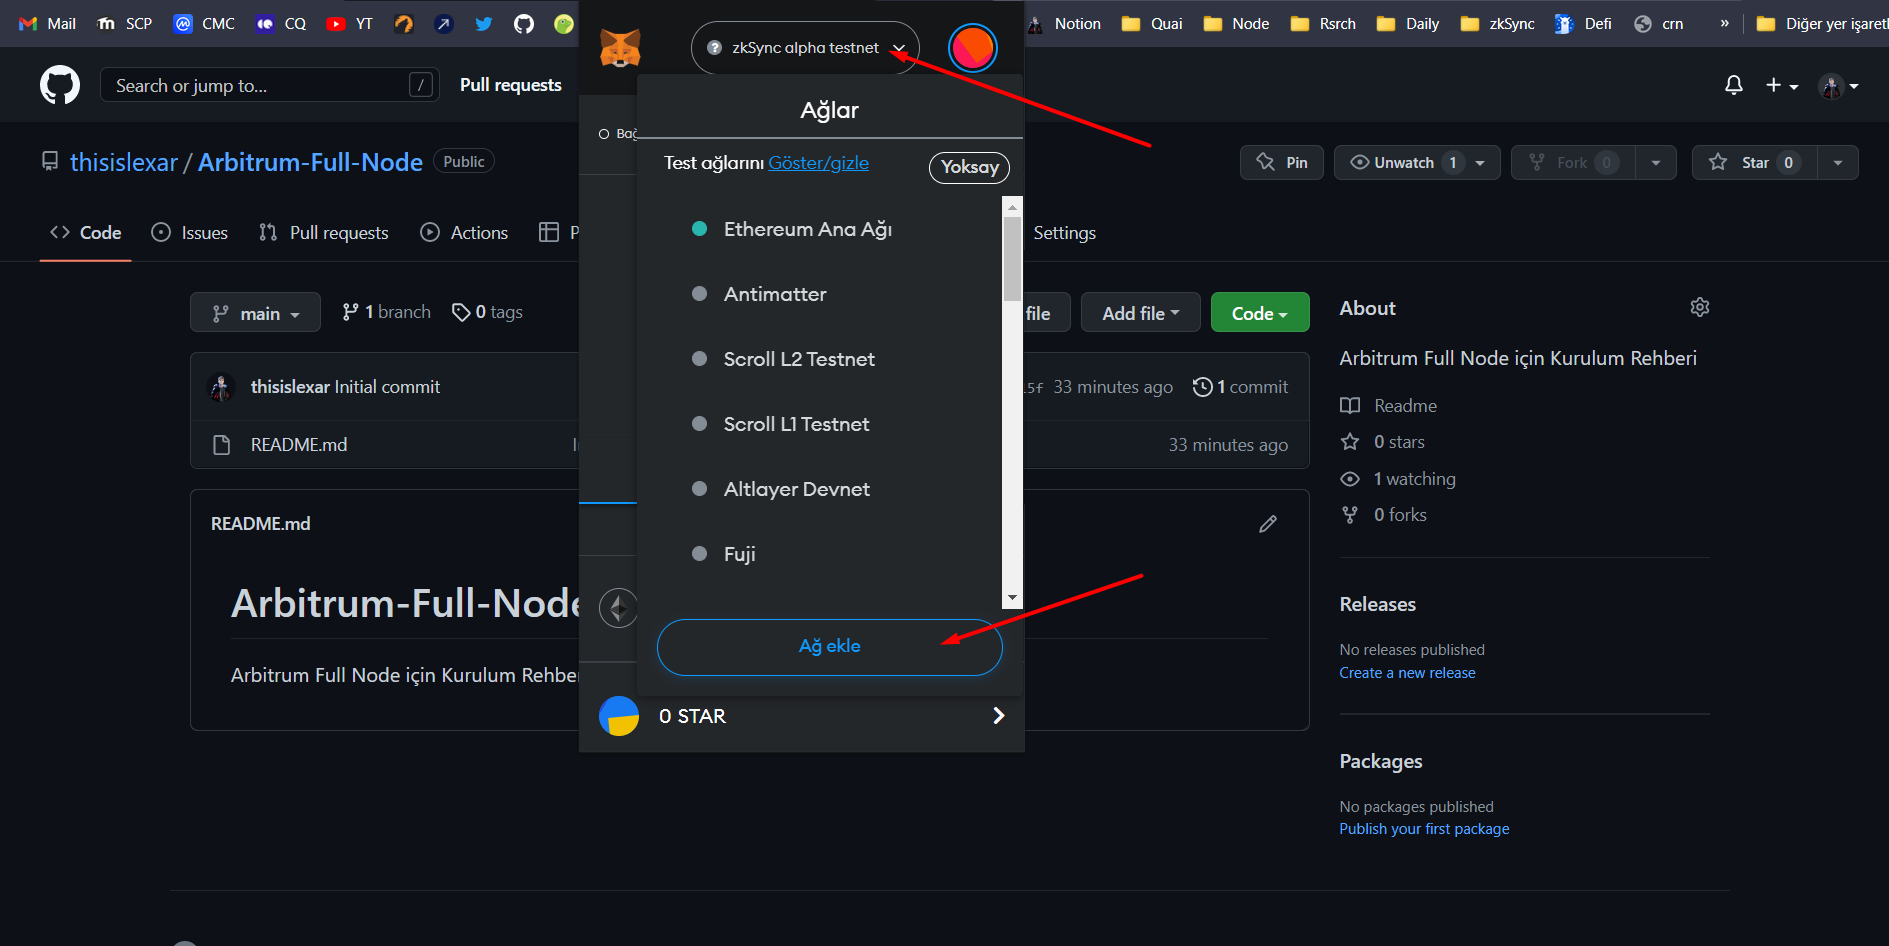The width and height of the screenshot is (1889, 946).
Task: Open the SCP bookmark
Action: pos(124,23)
